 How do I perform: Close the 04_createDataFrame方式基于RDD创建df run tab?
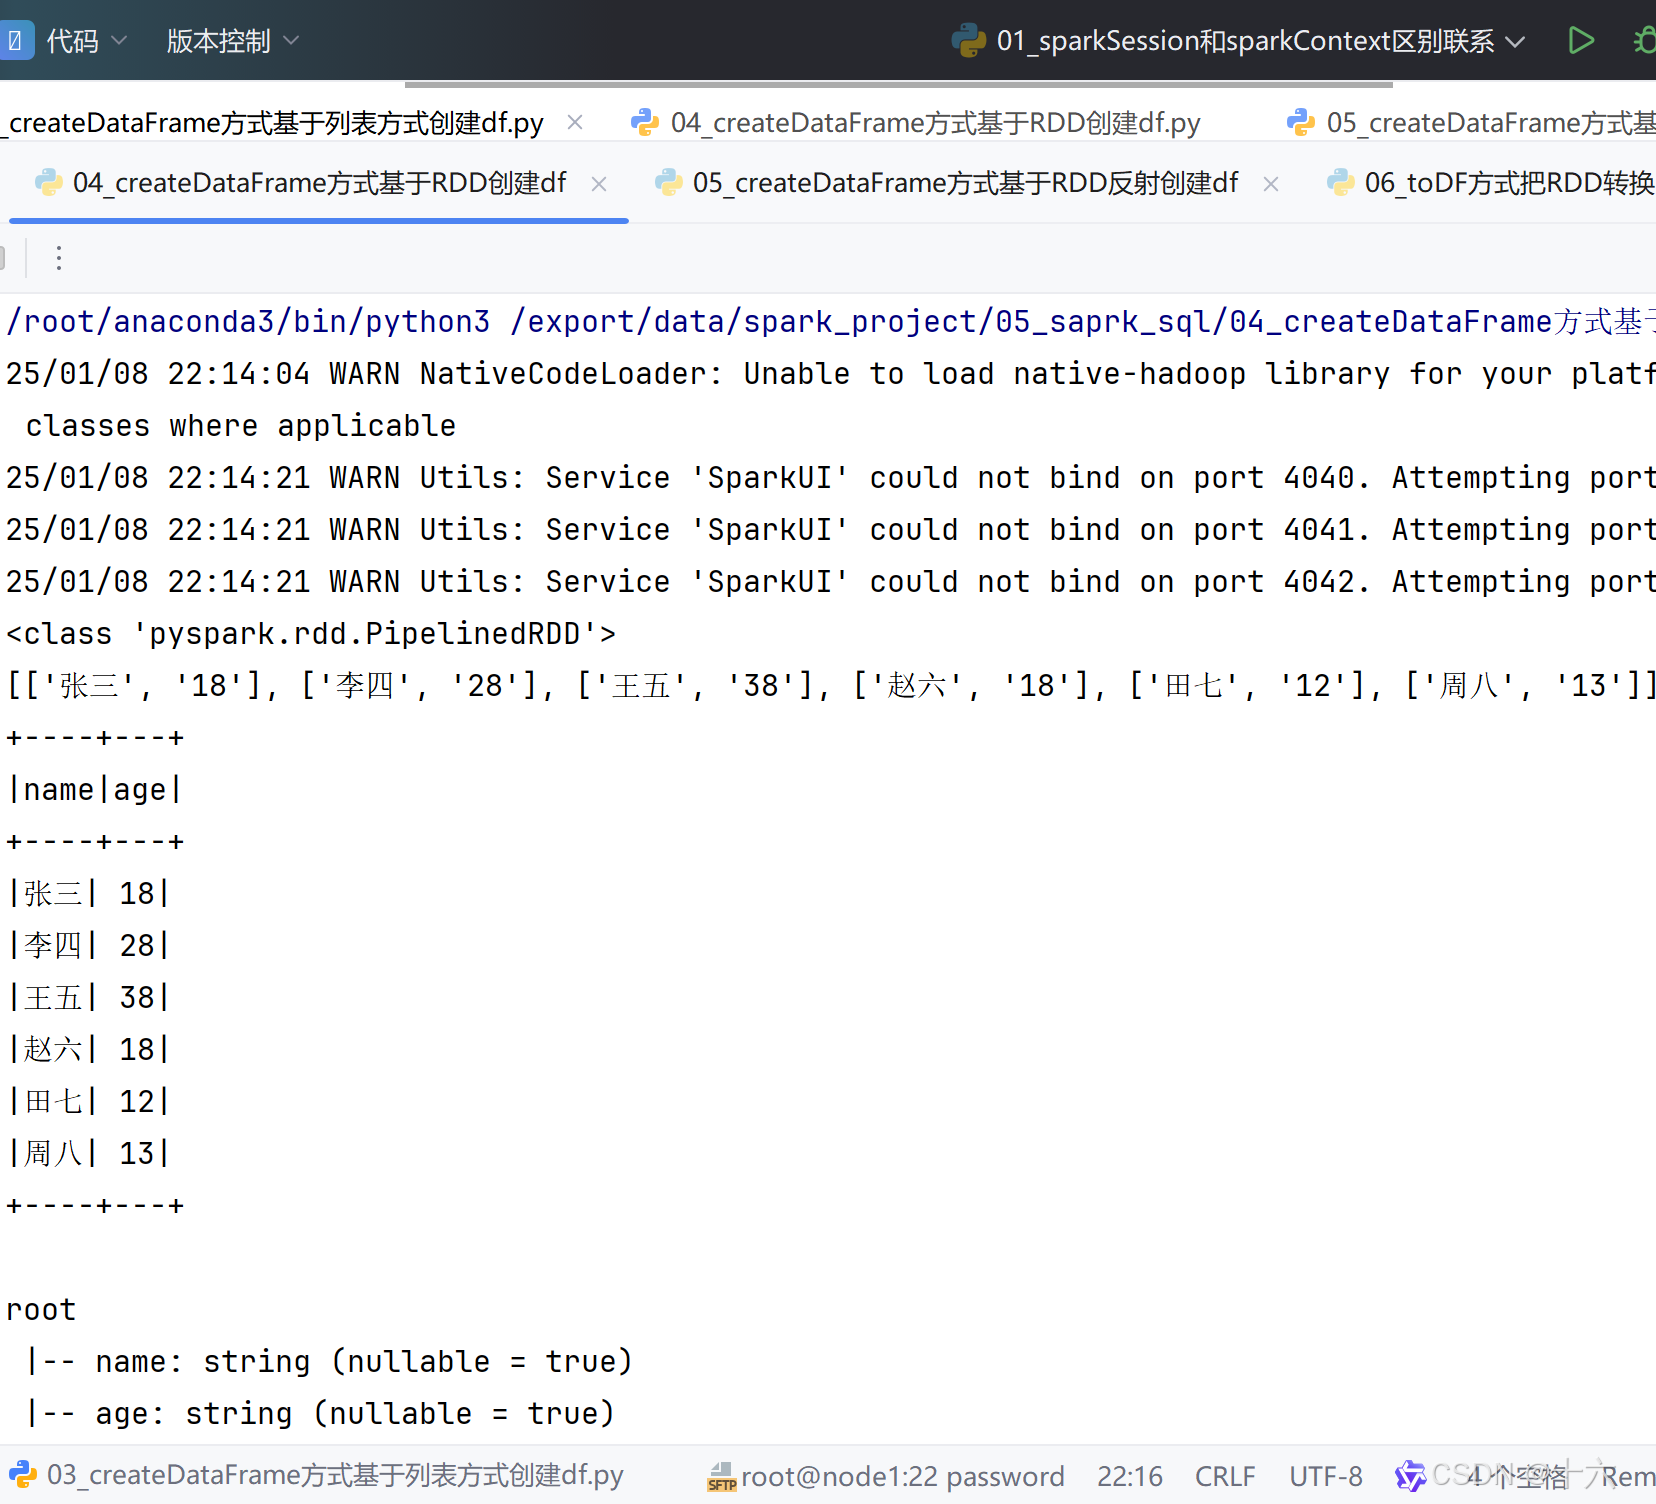coord(599,184)
